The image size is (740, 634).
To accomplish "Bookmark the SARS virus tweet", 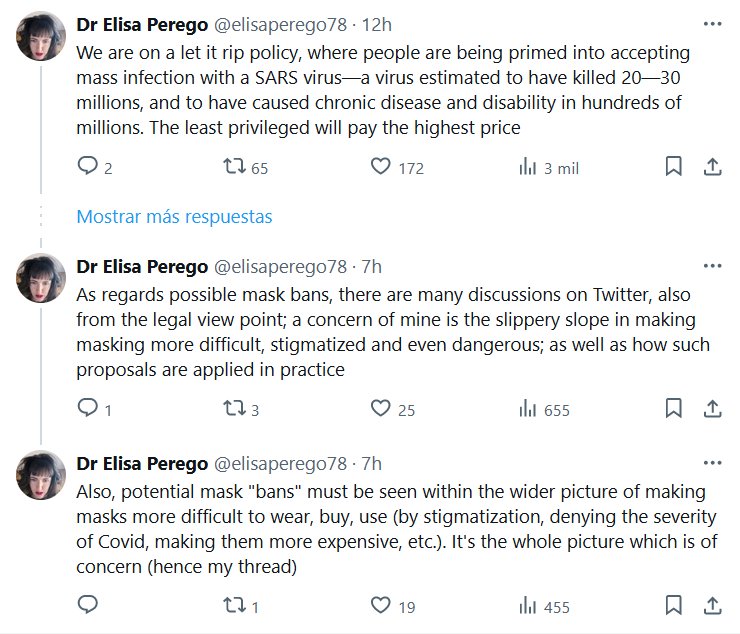I will pos(674,167).
